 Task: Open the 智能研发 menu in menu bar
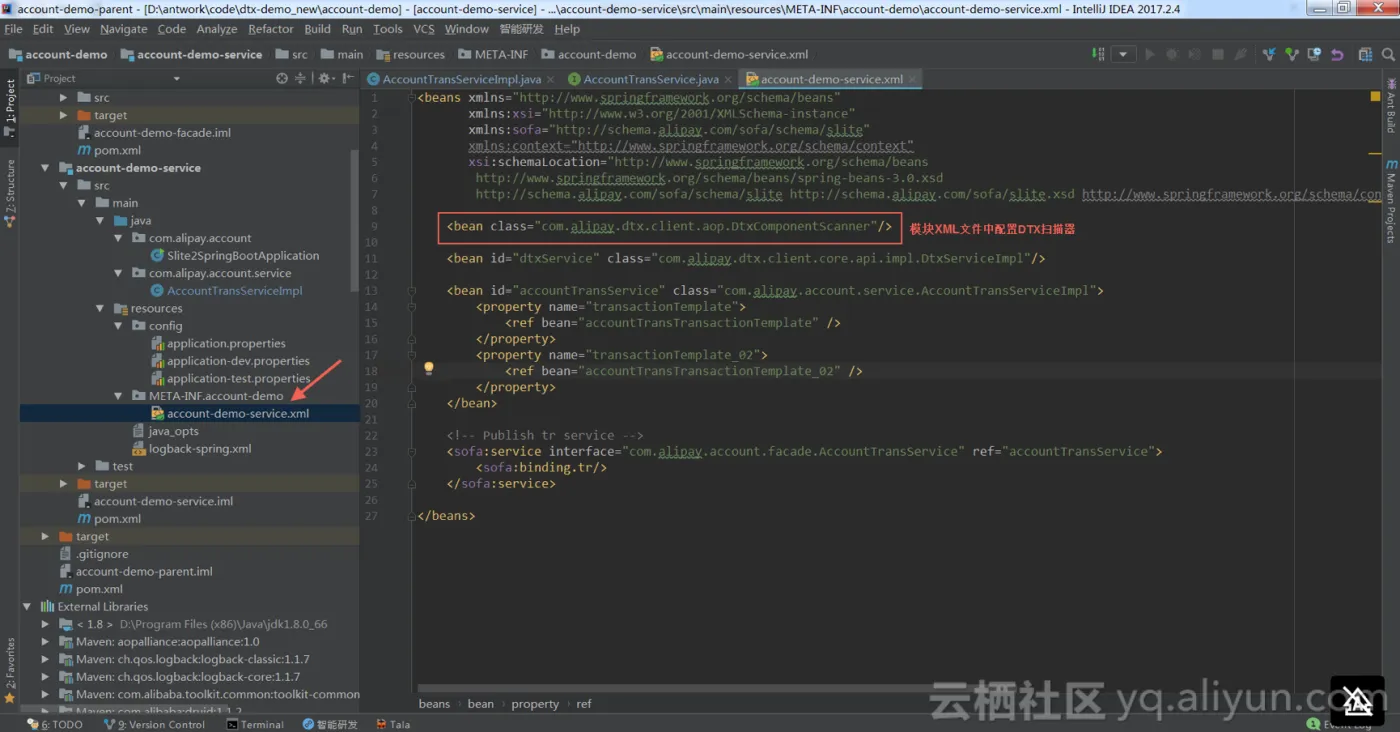[x=522, y=29]
